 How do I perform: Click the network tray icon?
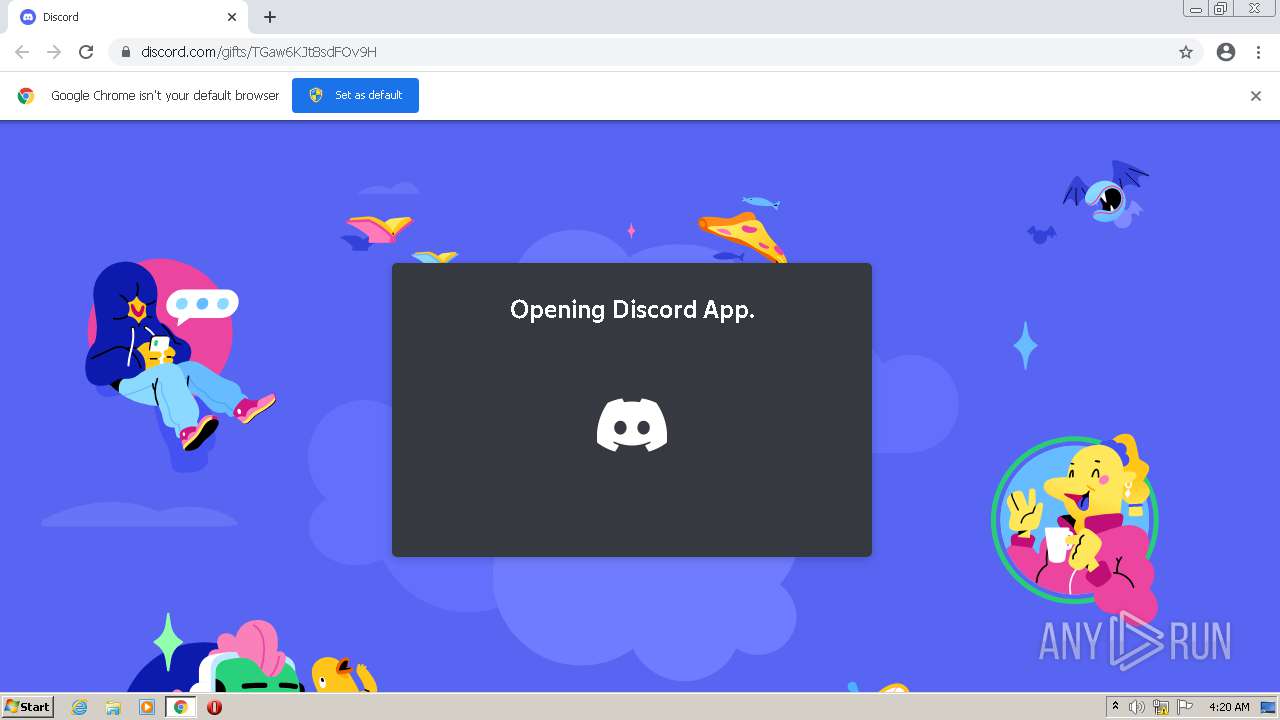coord(1161,707)
